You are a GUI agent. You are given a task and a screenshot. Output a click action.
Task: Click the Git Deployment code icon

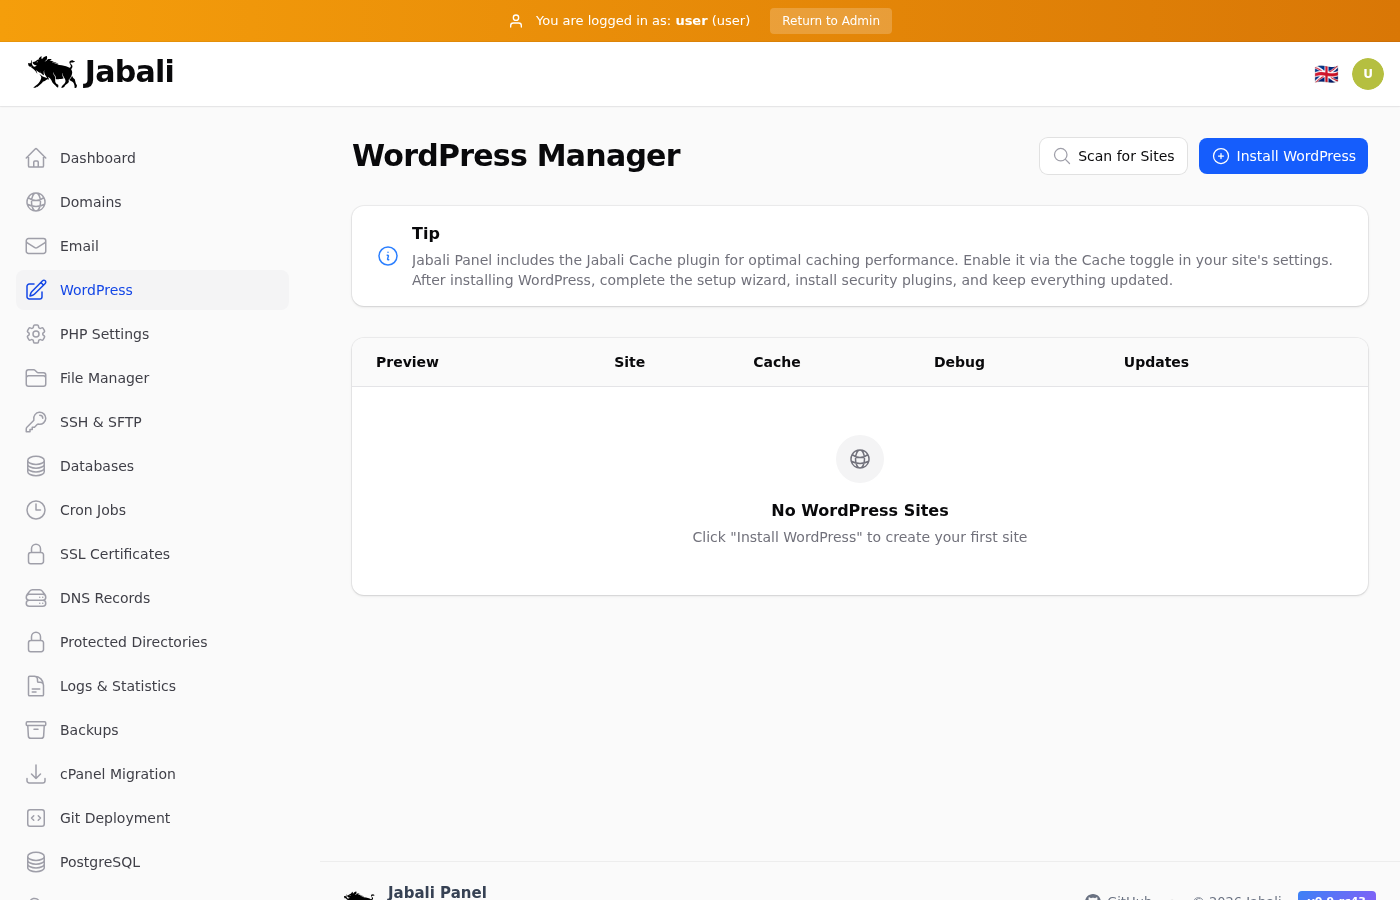[36, 818]
